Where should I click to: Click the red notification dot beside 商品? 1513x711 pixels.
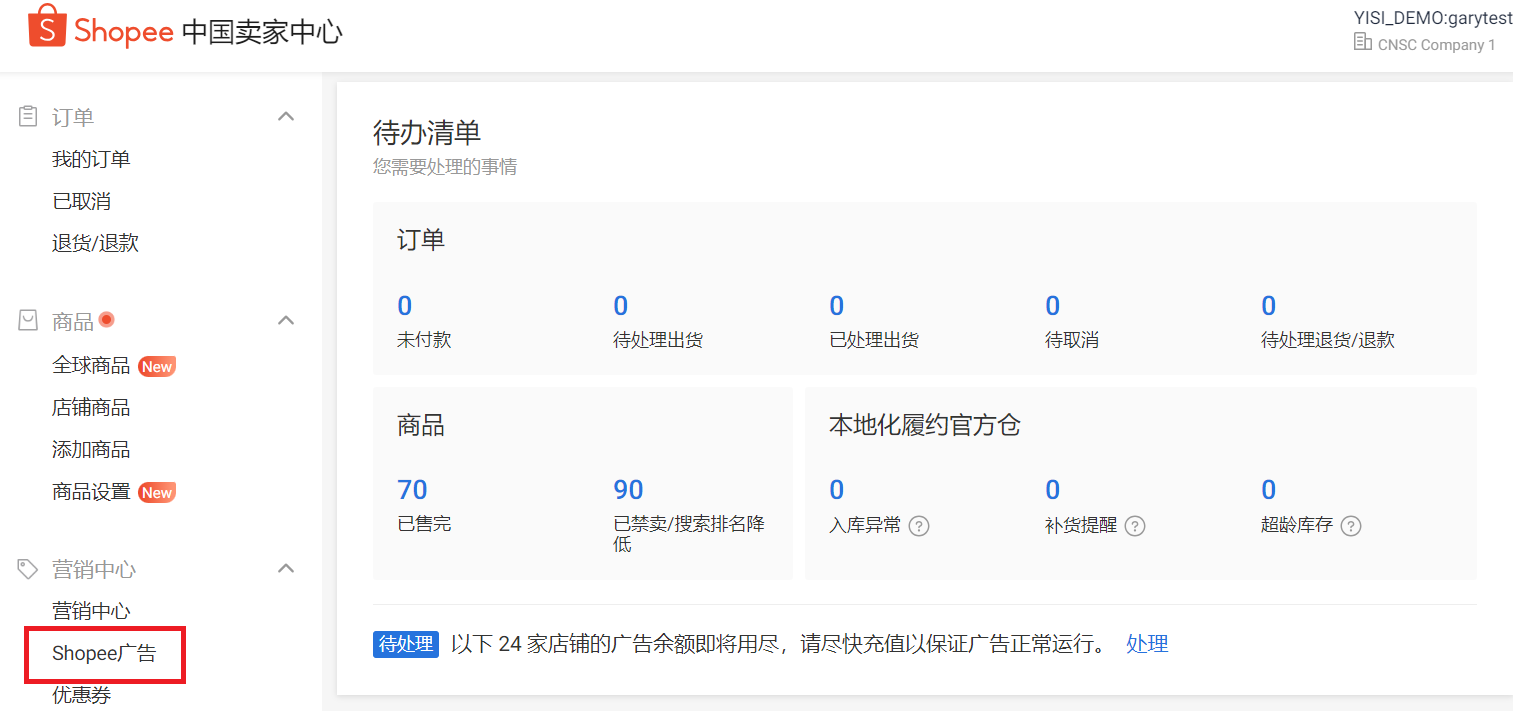tap(107, 320)
